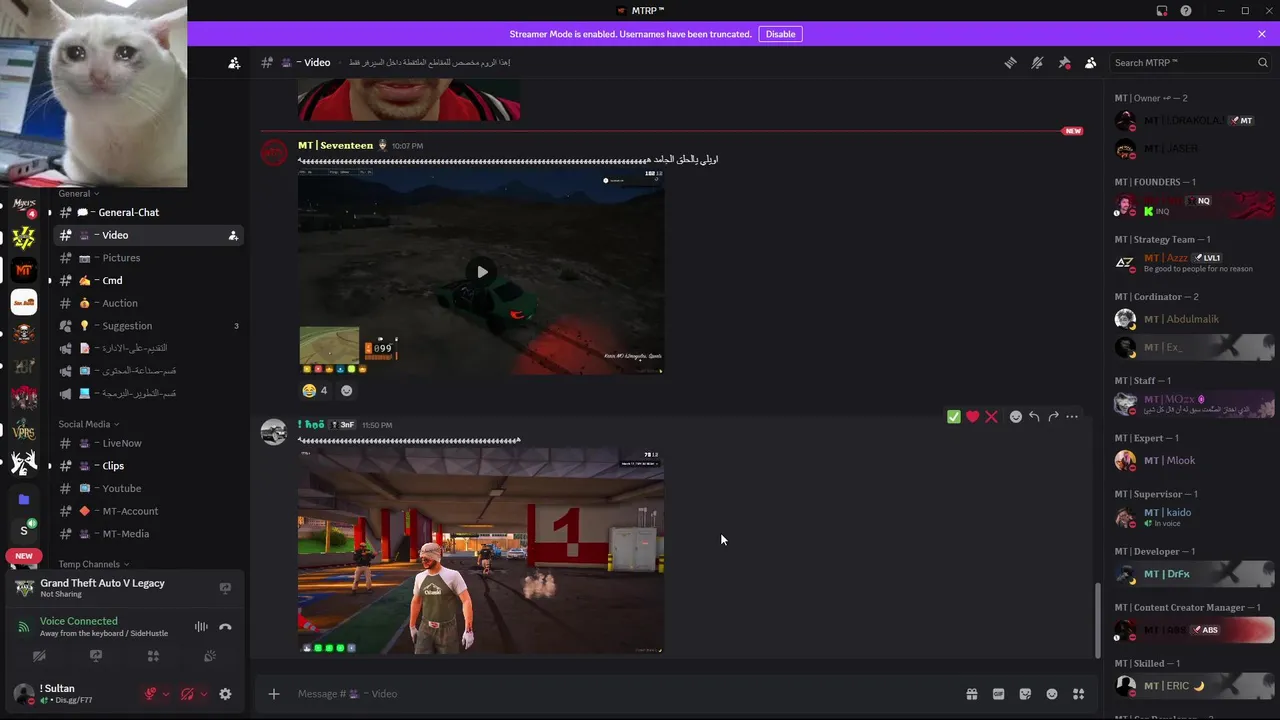1280x720 pixels.
Task: Open microphone input options dropdown arrow
Action: click(166, 694)
